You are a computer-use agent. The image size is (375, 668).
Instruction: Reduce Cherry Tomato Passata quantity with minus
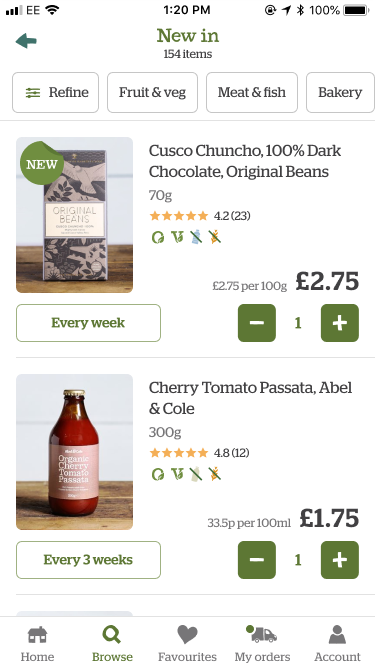point(257,560)
